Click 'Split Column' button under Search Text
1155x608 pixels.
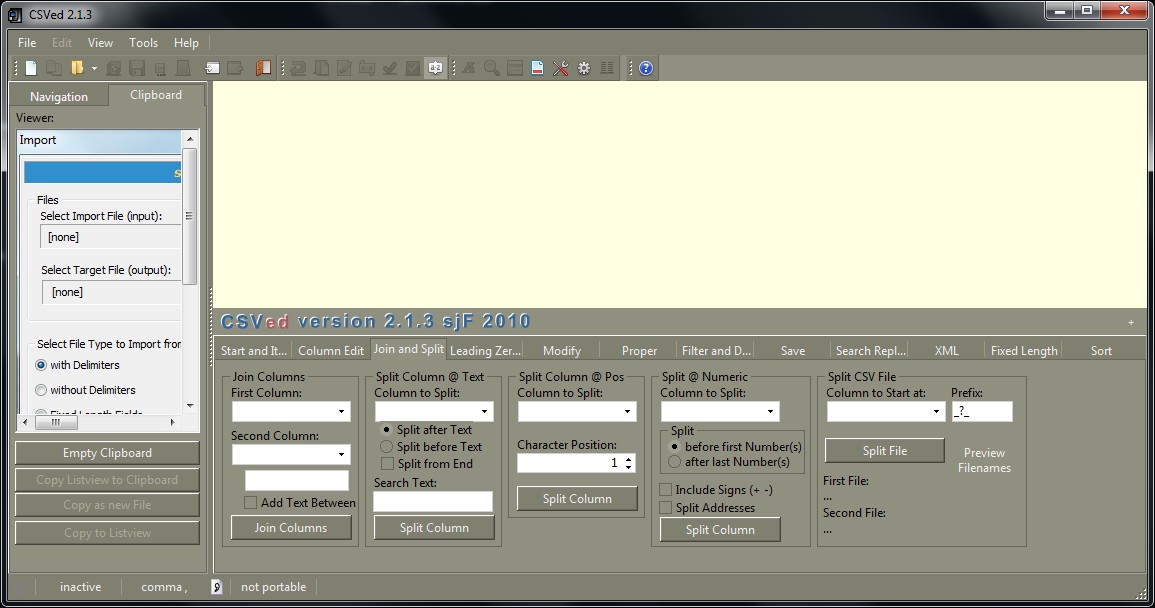pyautogui.click(x=434, y=528)
